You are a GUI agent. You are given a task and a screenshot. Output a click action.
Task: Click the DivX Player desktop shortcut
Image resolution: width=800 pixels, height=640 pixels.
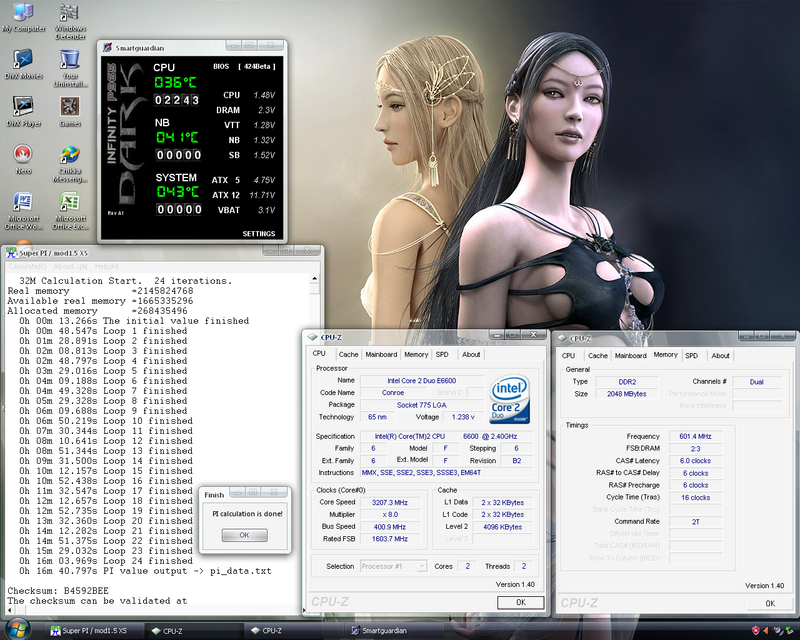pos(23,111)
